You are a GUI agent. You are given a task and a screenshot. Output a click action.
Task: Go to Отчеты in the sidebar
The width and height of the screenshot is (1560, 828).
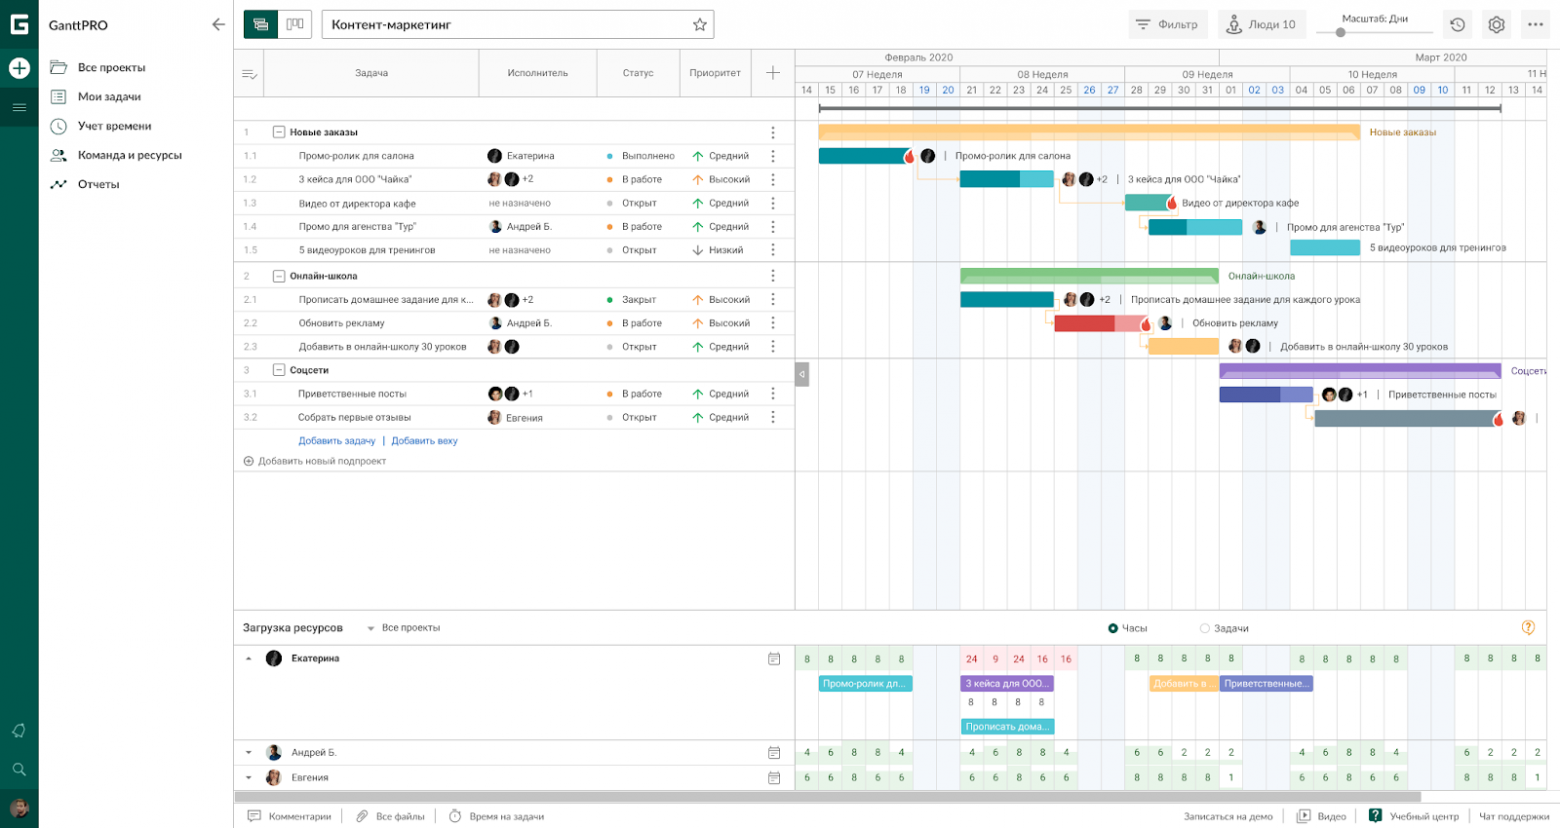click(98, 184)
